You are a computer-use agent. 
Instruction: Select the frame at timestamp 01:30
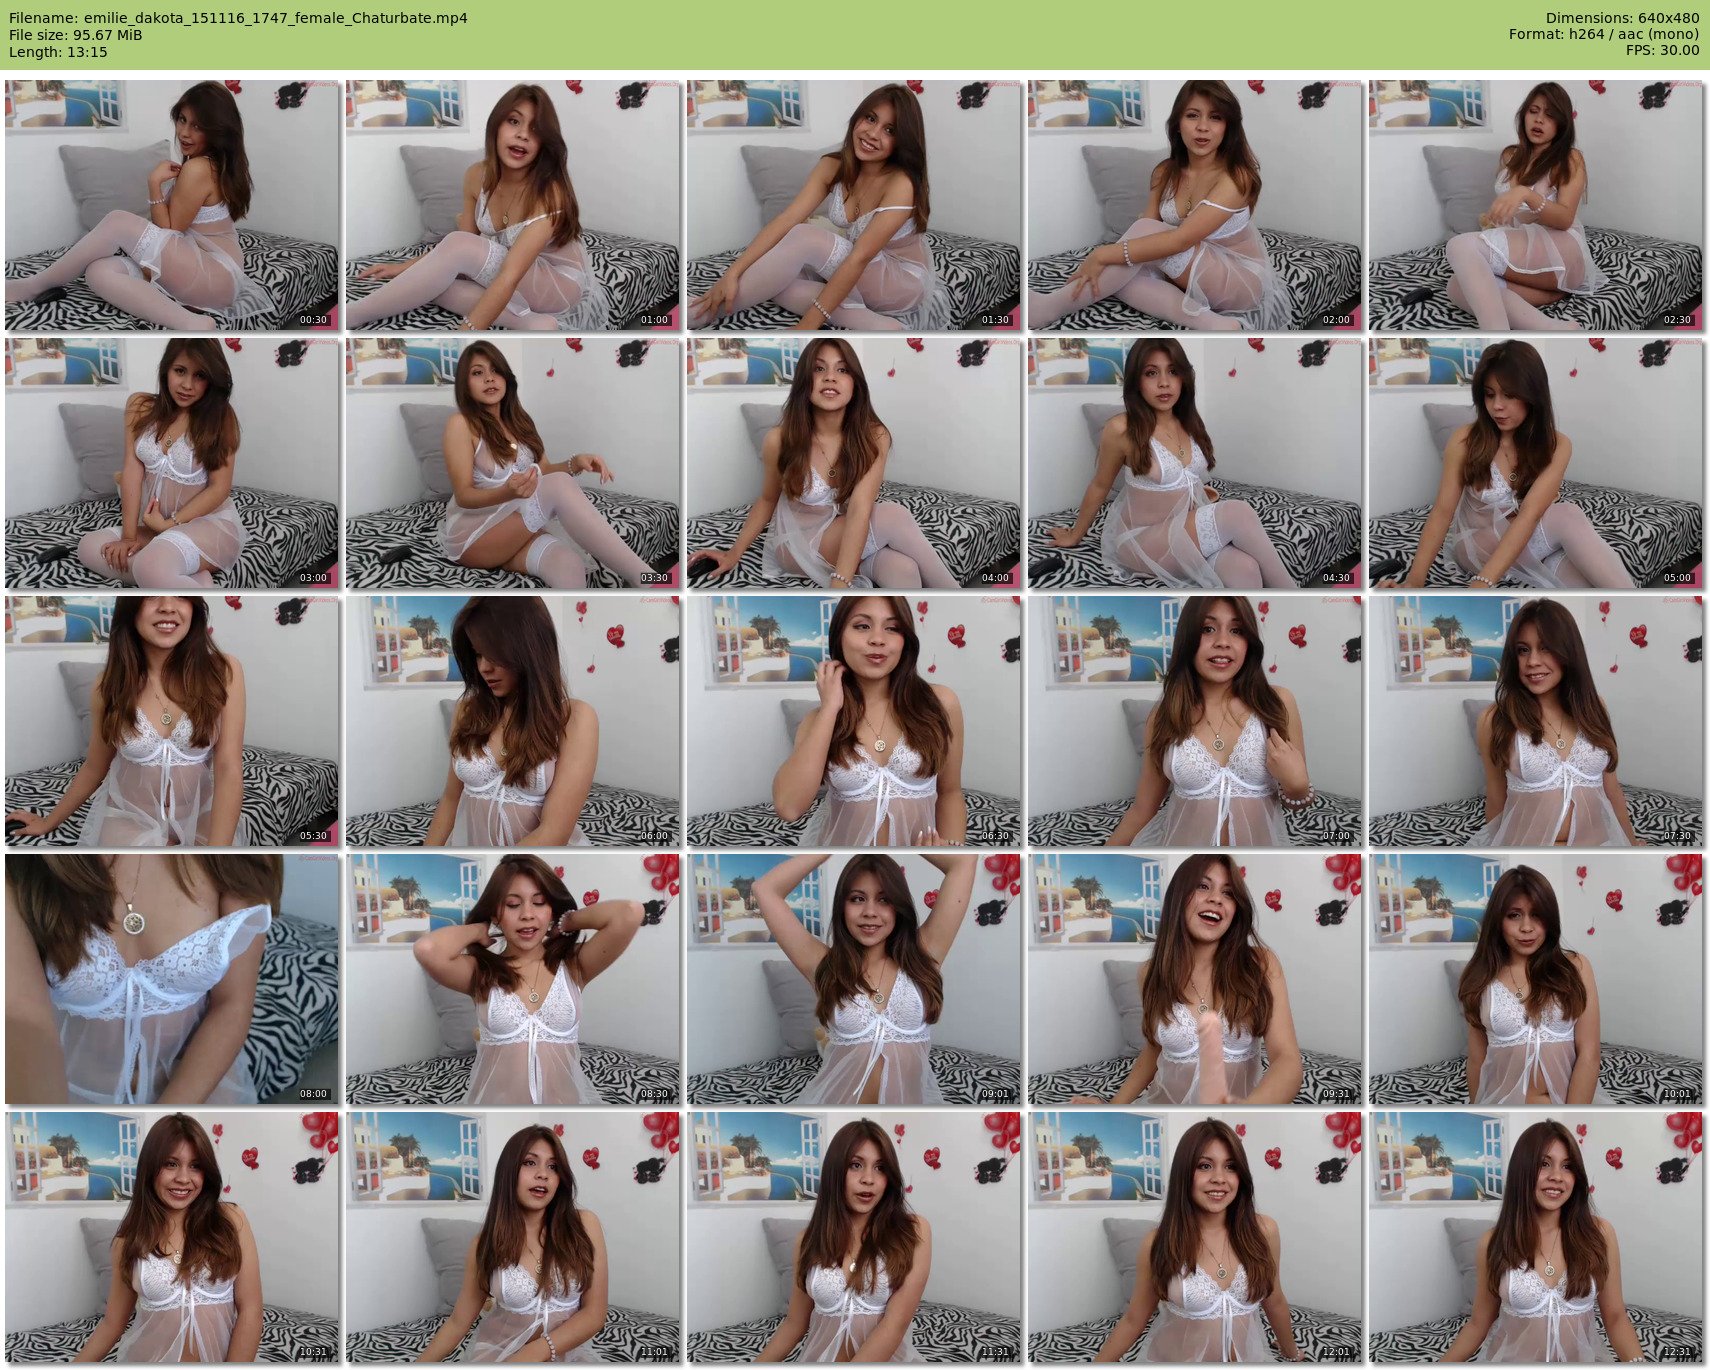point(854,205)
